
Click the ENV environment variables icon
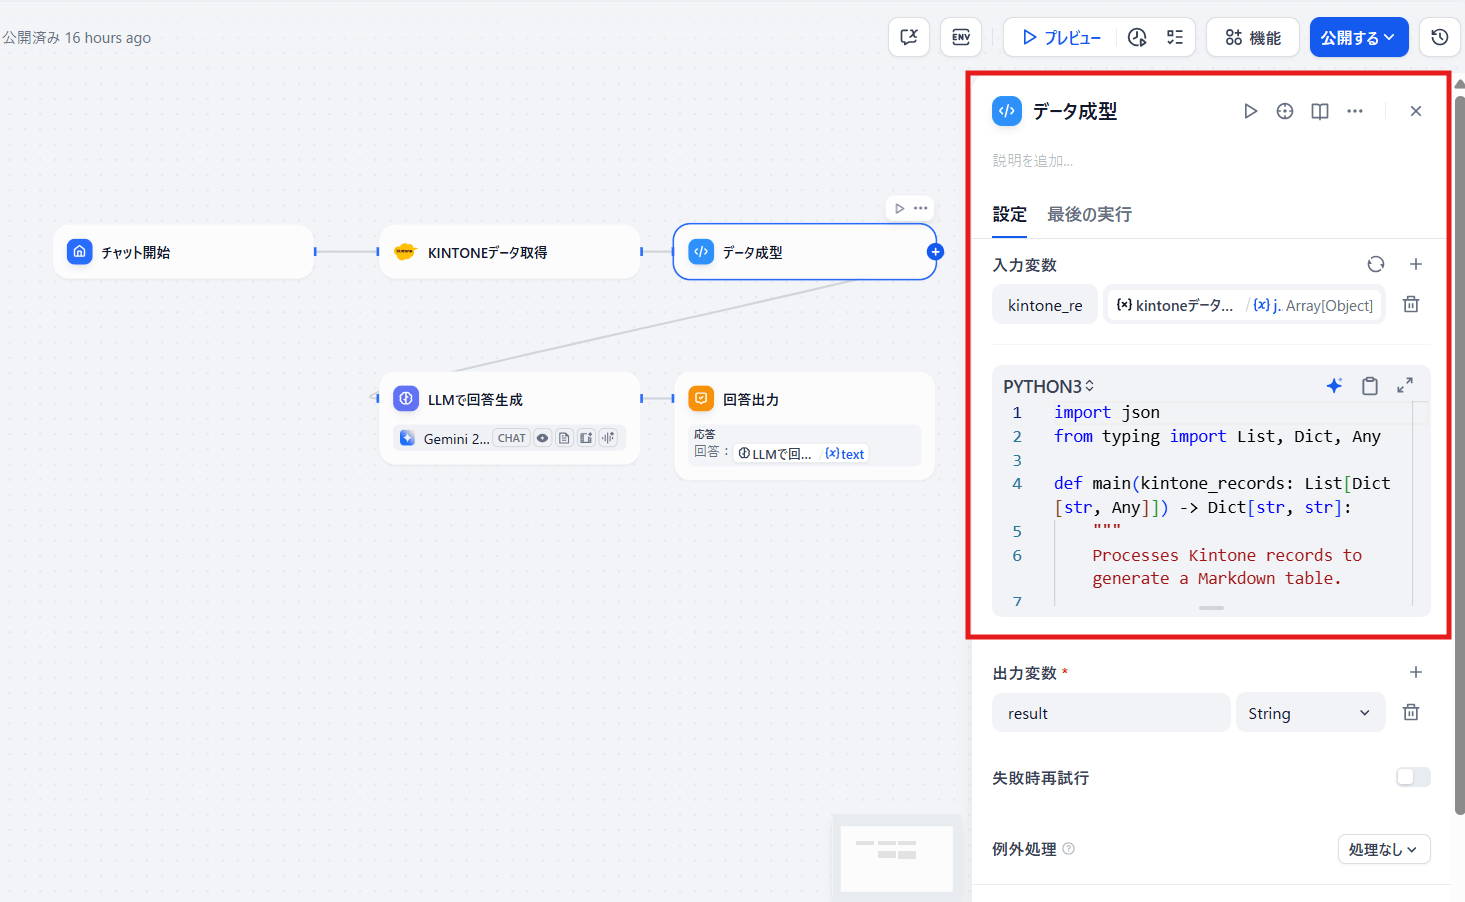coord(960,38)
